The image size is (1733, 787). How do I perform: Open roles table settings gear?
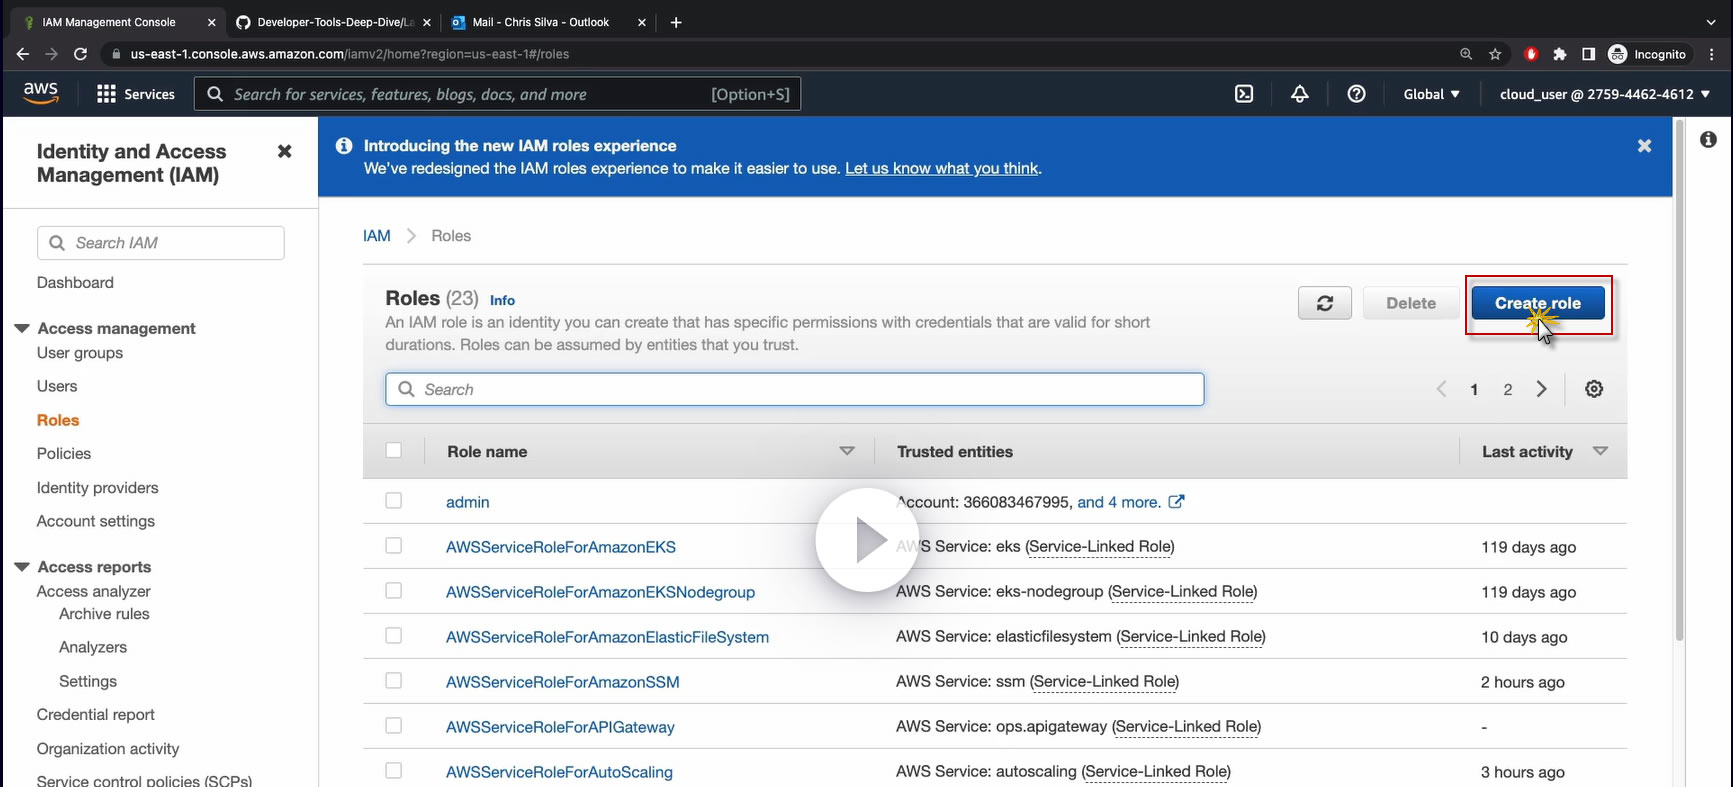pos(1593,389)
